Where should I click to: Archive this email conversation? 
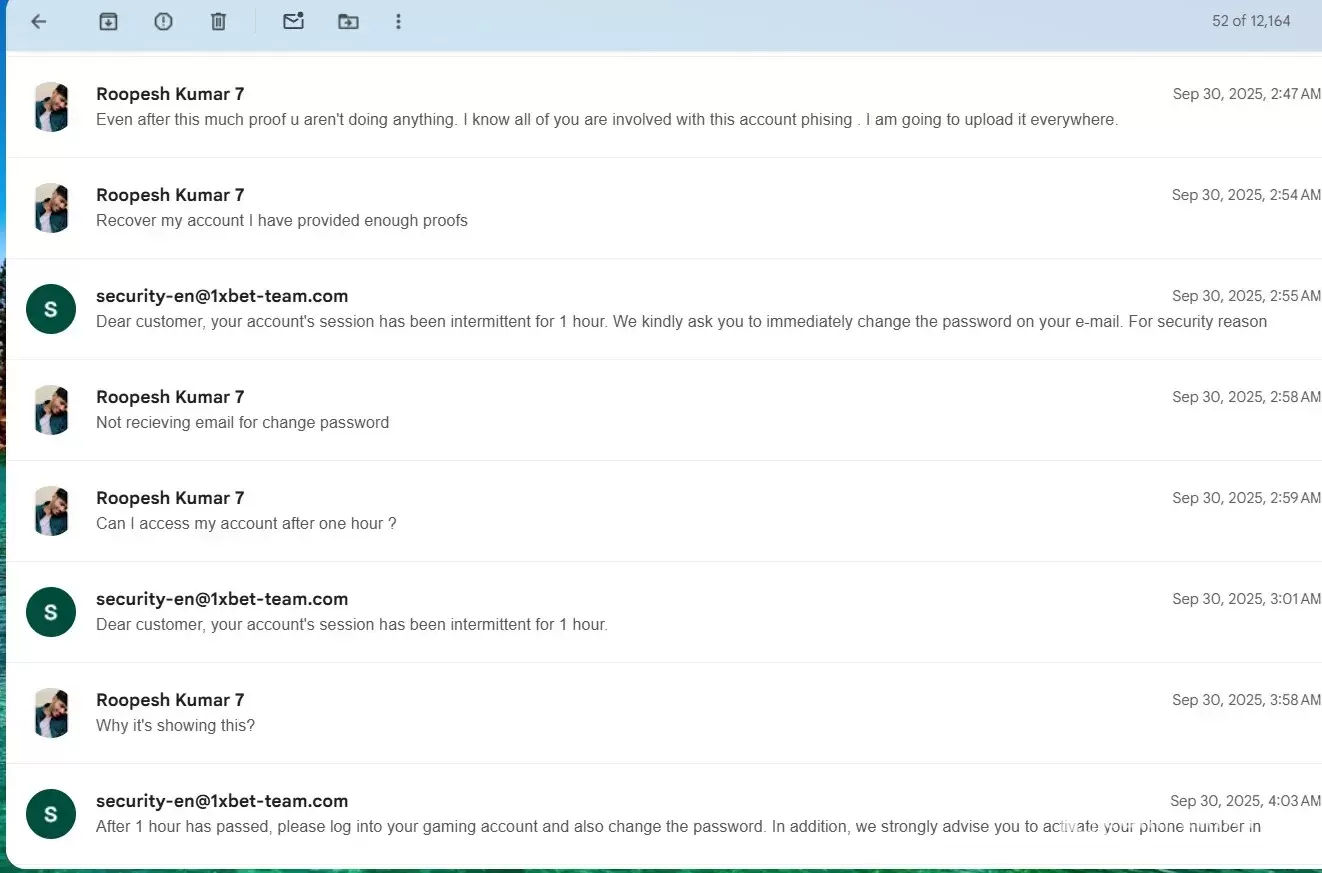[108, 21]
